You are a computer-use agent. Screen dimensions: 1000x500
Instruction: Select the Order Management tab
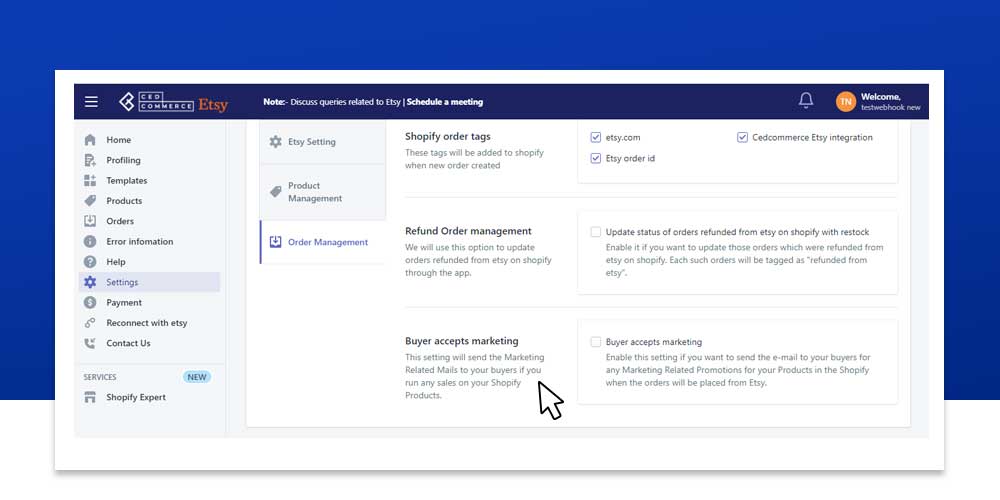coord(323,242)
